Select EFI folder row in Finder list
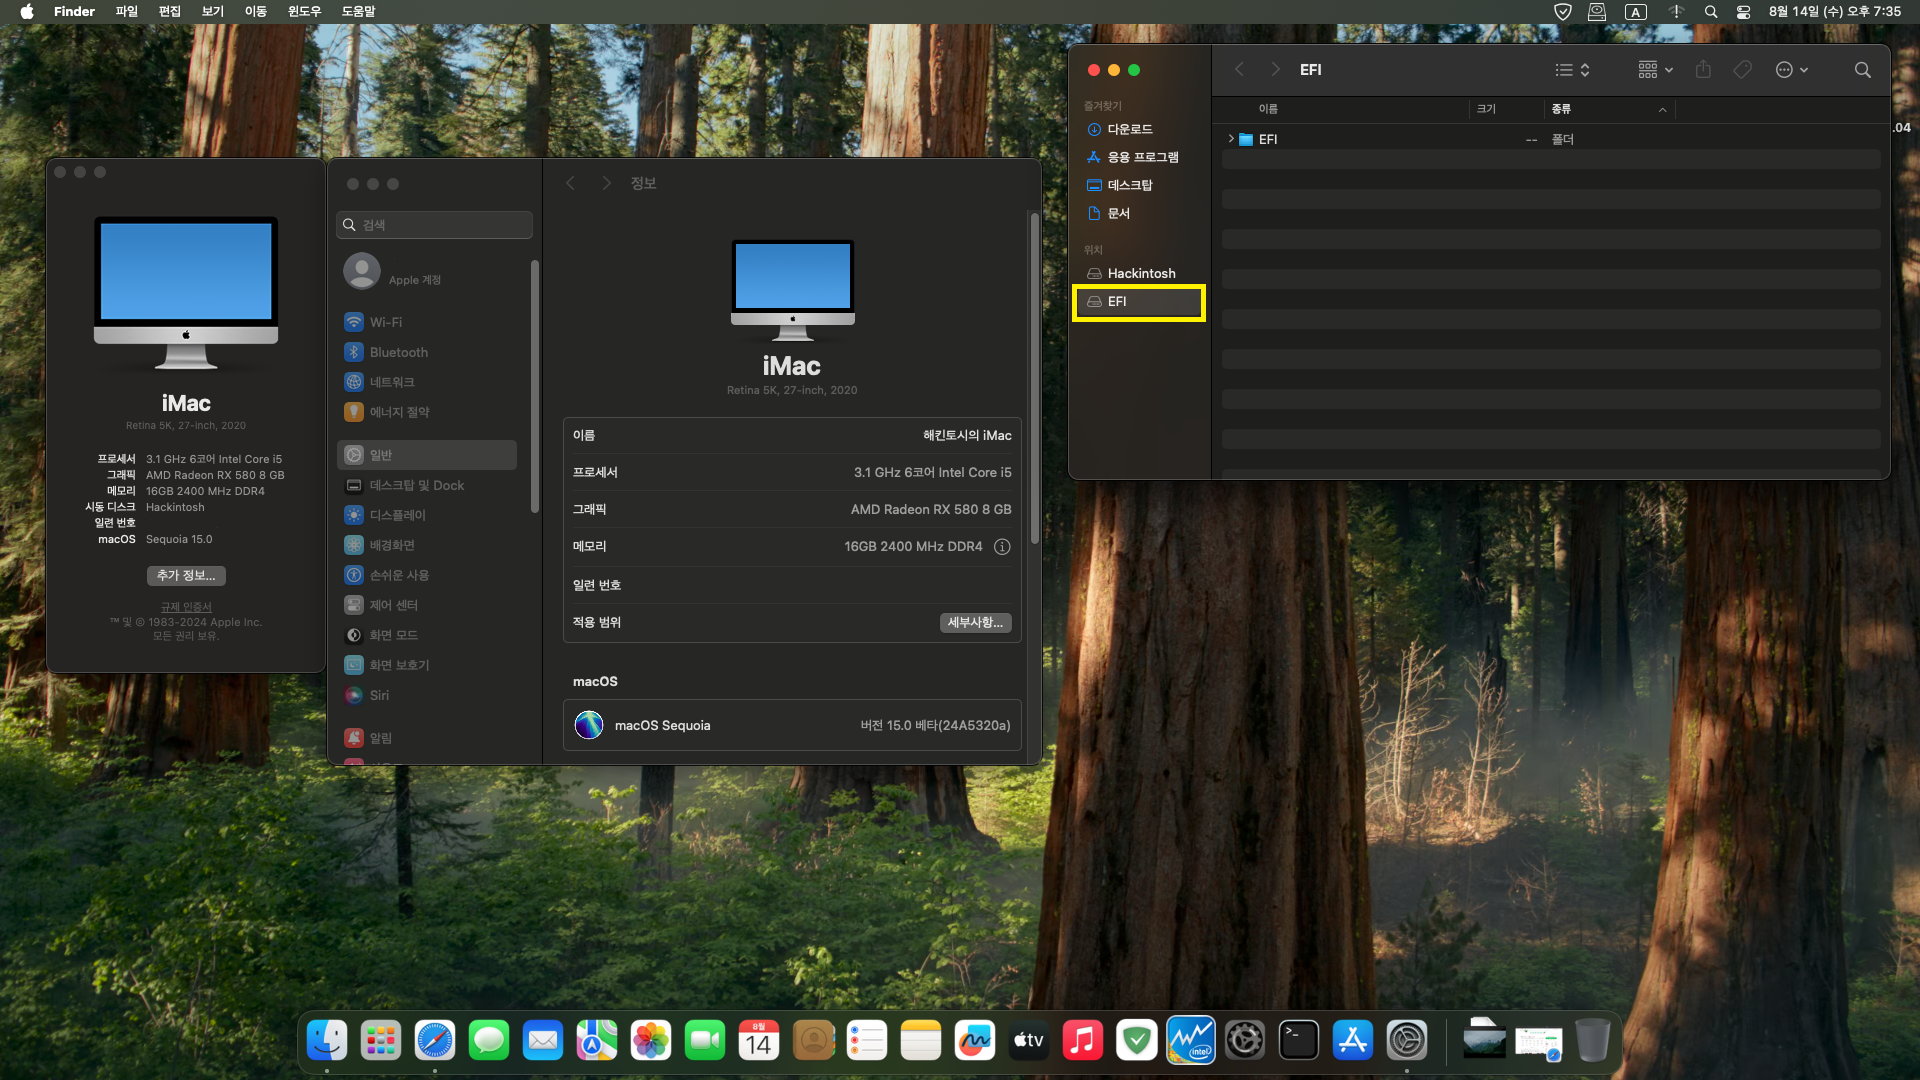1920x1080 pixels. pyautogui.click(x=1551, y=139)
